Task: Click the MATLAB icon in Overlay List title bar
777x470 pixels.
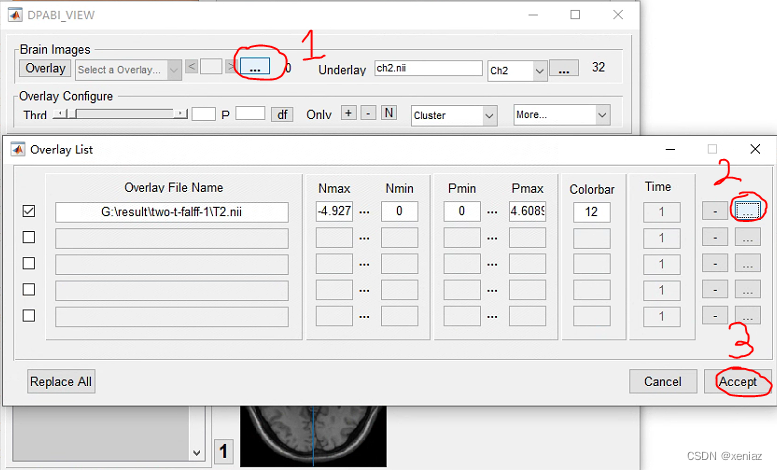Action: 18,149
